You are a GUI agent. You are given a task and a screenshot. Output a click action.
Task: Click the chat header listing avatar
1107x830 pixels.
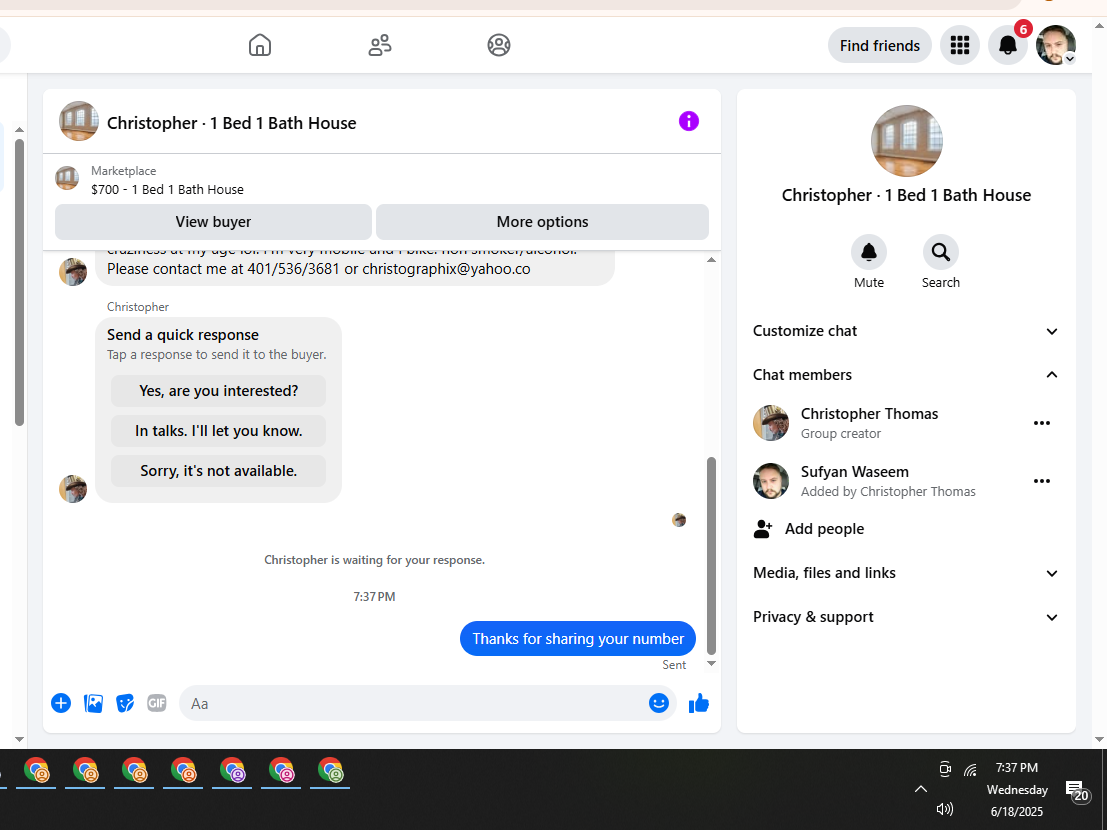point(78,121)
